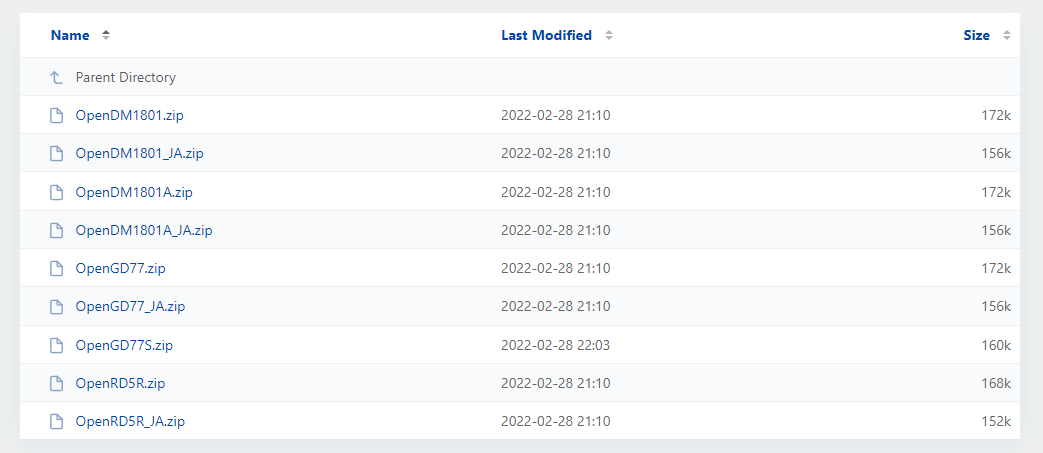Click the file icon beside OpenDM1801.zip
The image size is (1043, 453).
click(57, 115)
